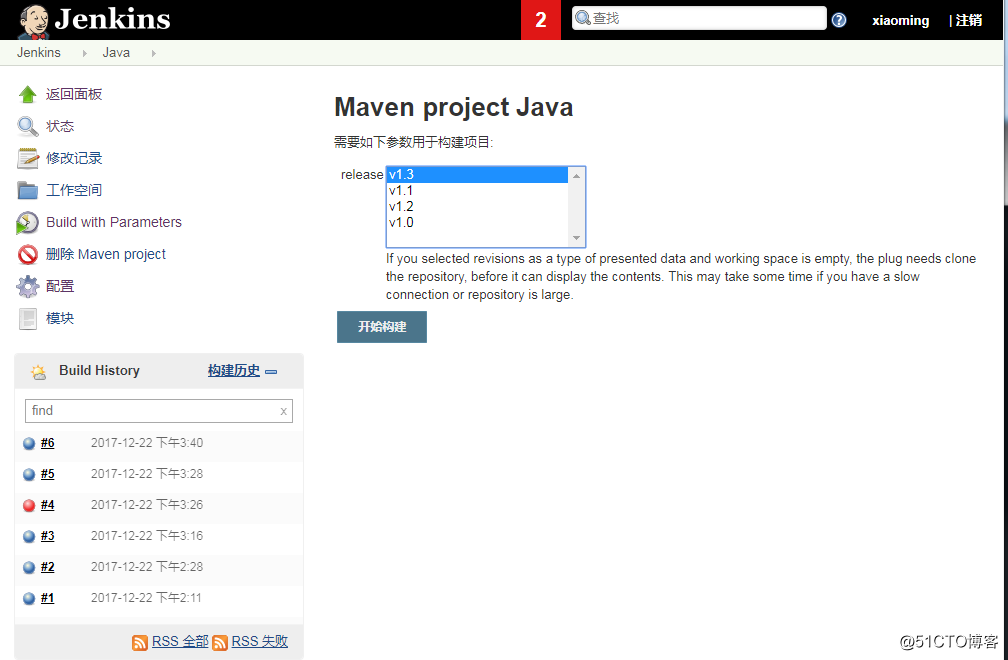Viewport: 1008px width, 660px height.
Task: Open Build with Parameters in the sidebar
Action: 114,222
